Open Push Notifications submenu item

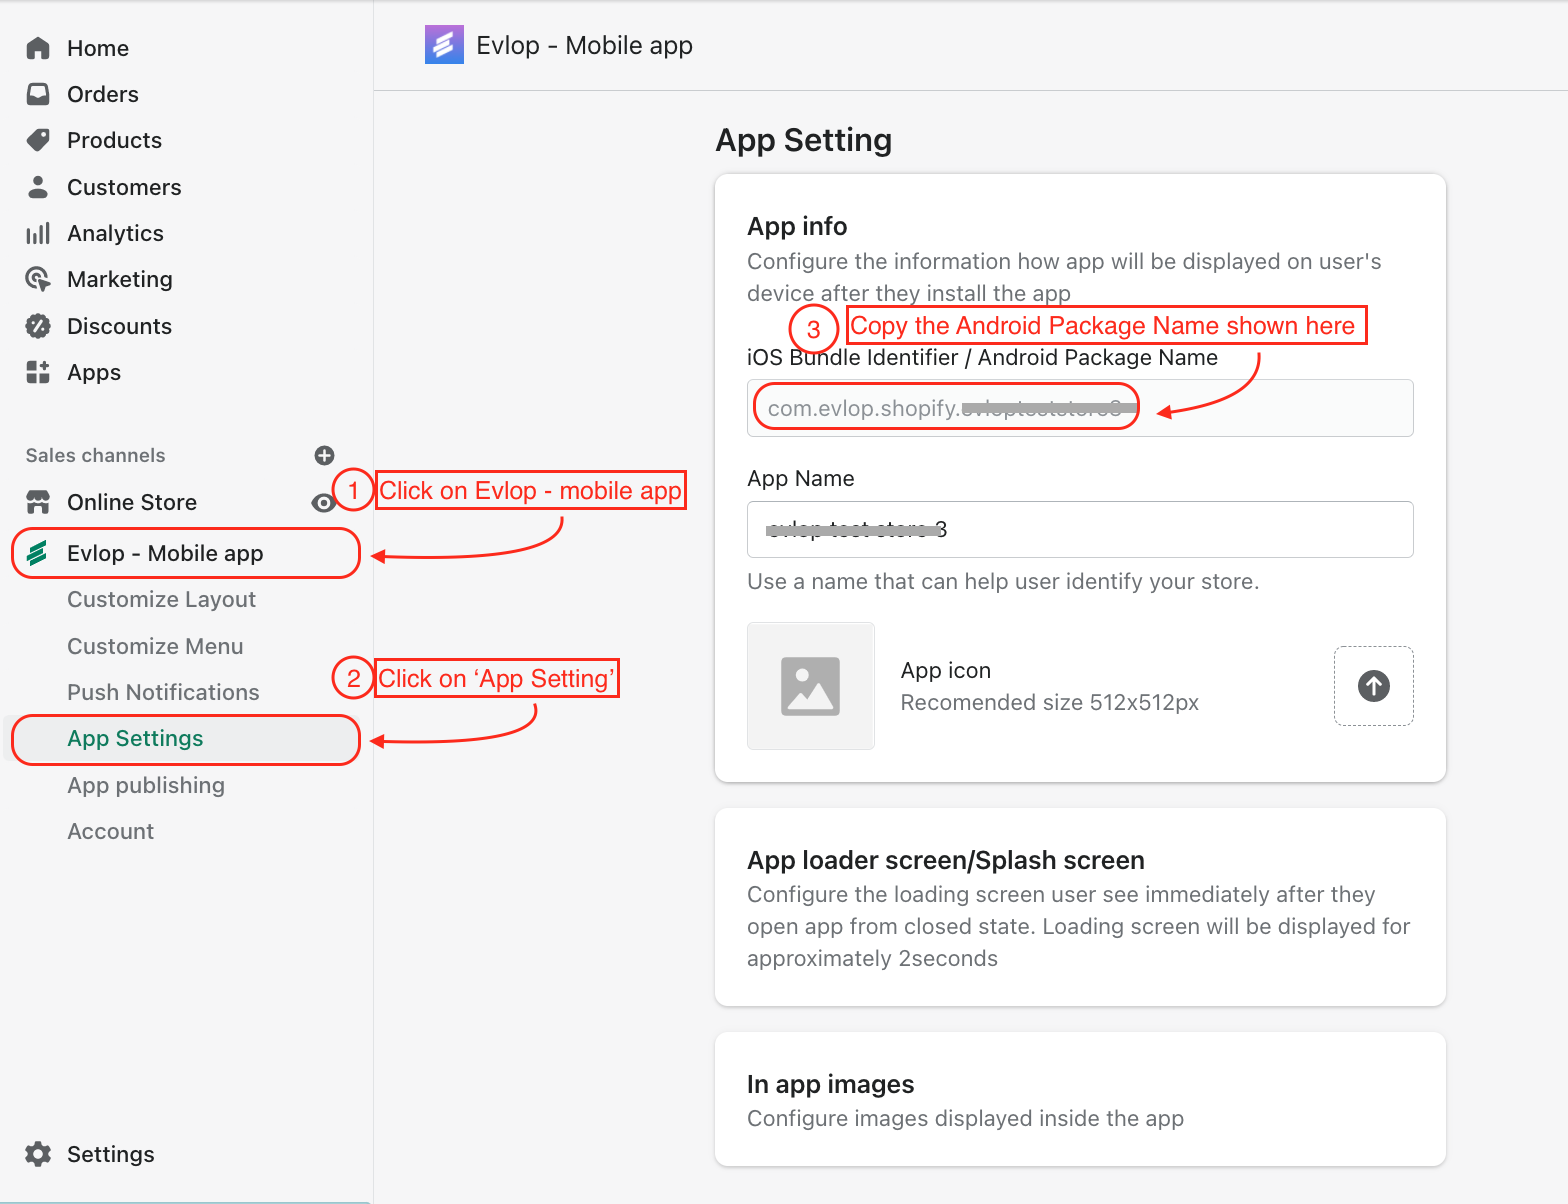(163, 692)
